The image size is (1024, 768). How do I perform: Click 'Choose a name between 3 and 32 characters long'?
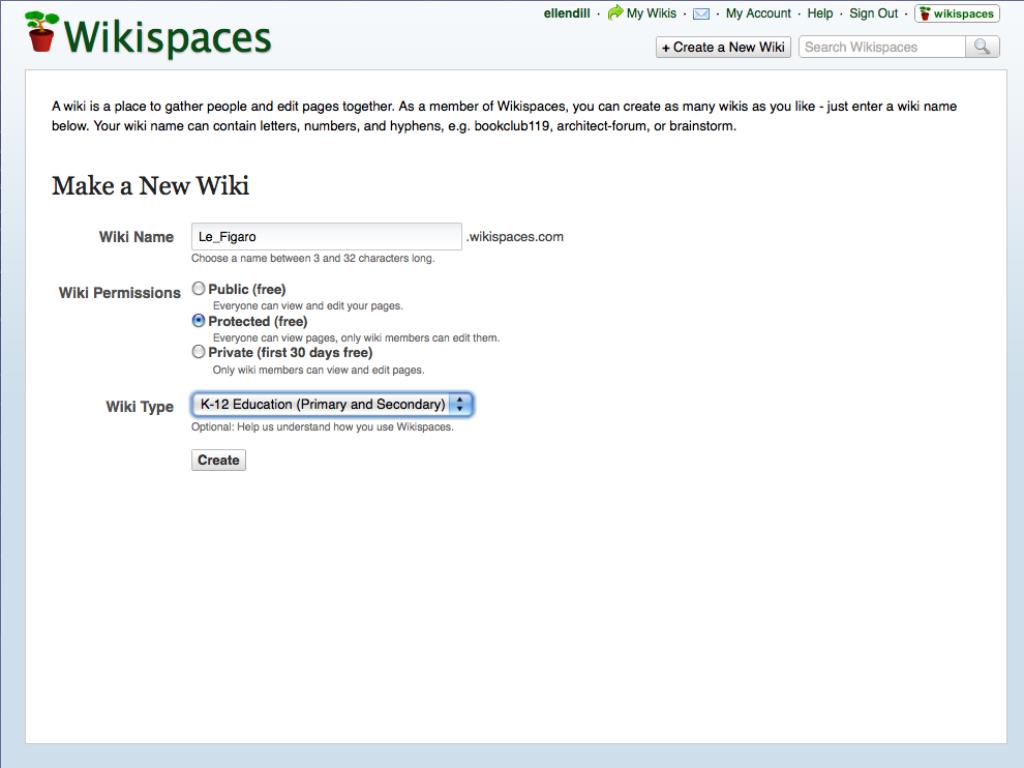click(313, 258)
